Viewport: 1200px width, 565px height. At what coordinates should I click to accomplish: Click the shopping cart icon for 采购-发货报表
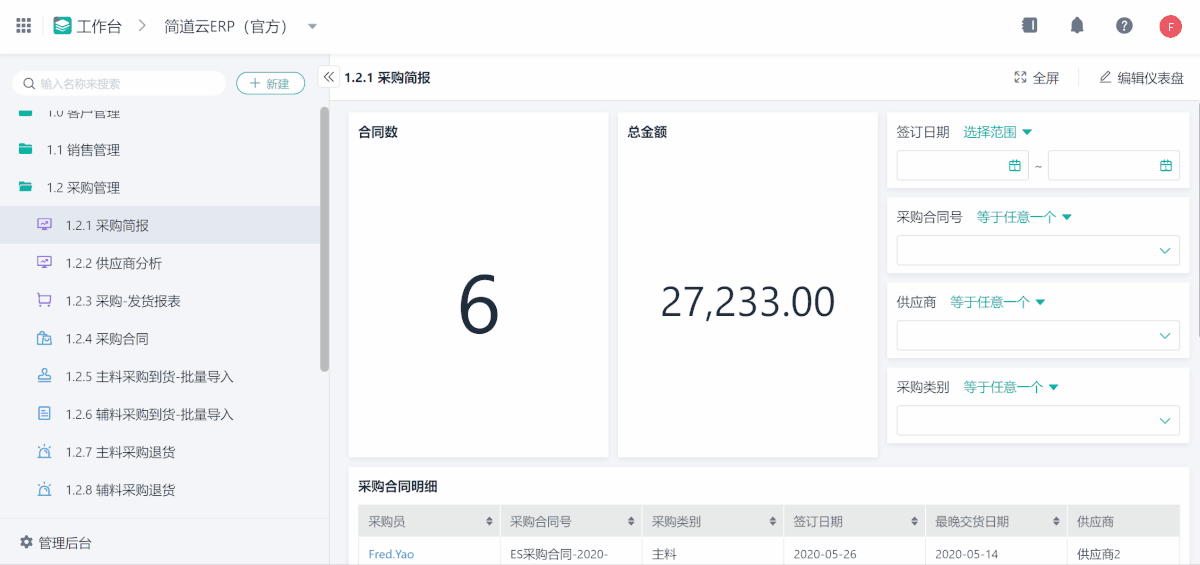tap(44, 301)
